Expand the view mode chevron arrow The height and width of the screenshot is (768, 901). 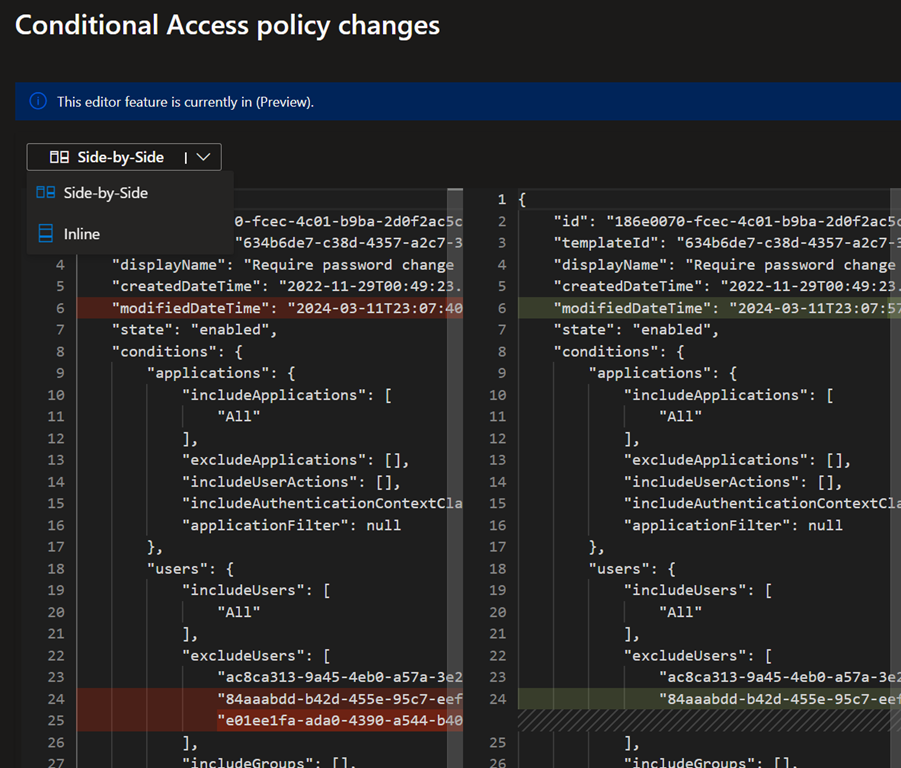203,157
